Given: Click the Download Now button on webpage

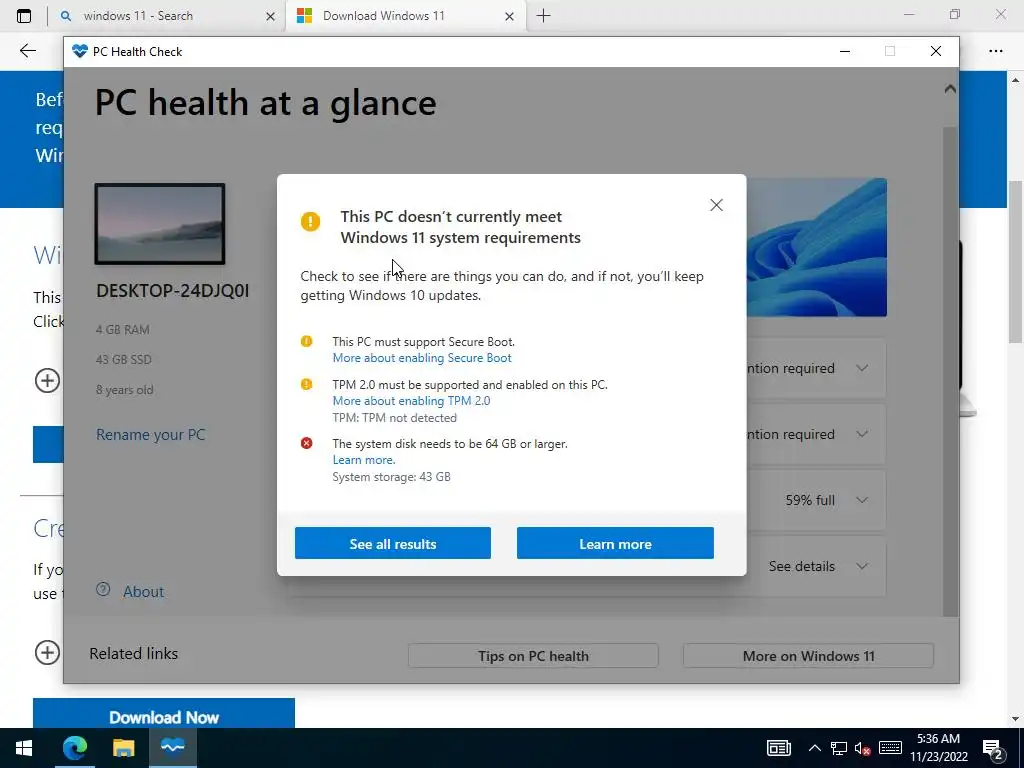Looking at the screenshot, I should point(164,714).
